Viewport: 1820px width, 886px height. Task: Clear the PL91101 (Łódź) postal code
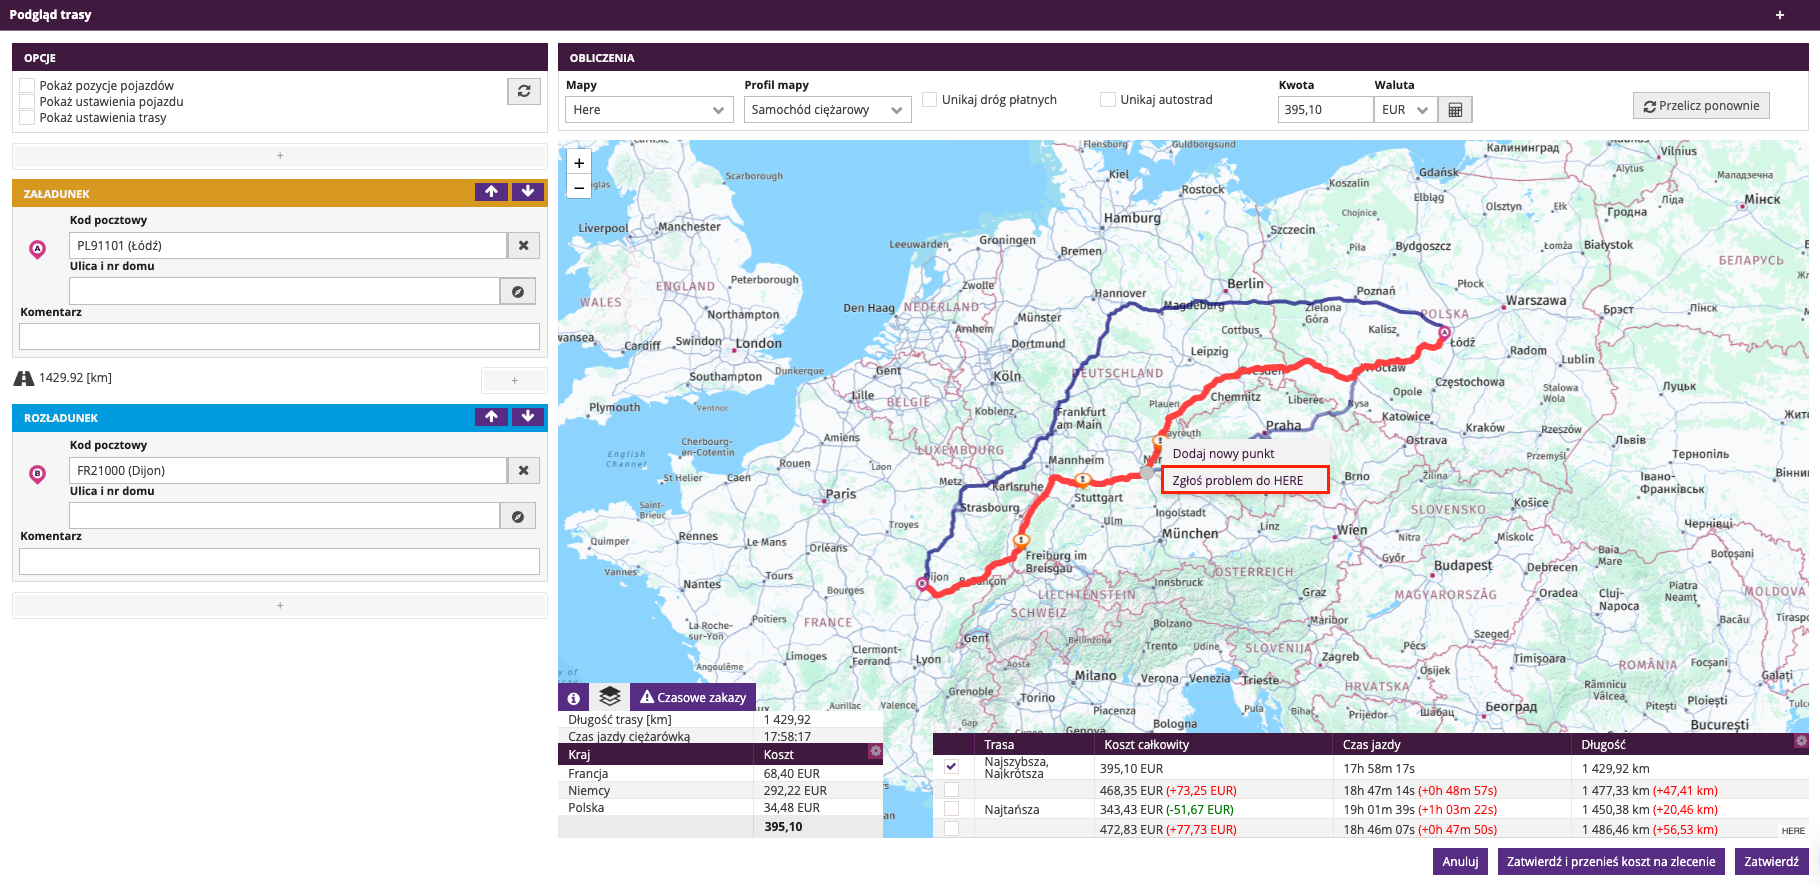(x=523, y=245)
